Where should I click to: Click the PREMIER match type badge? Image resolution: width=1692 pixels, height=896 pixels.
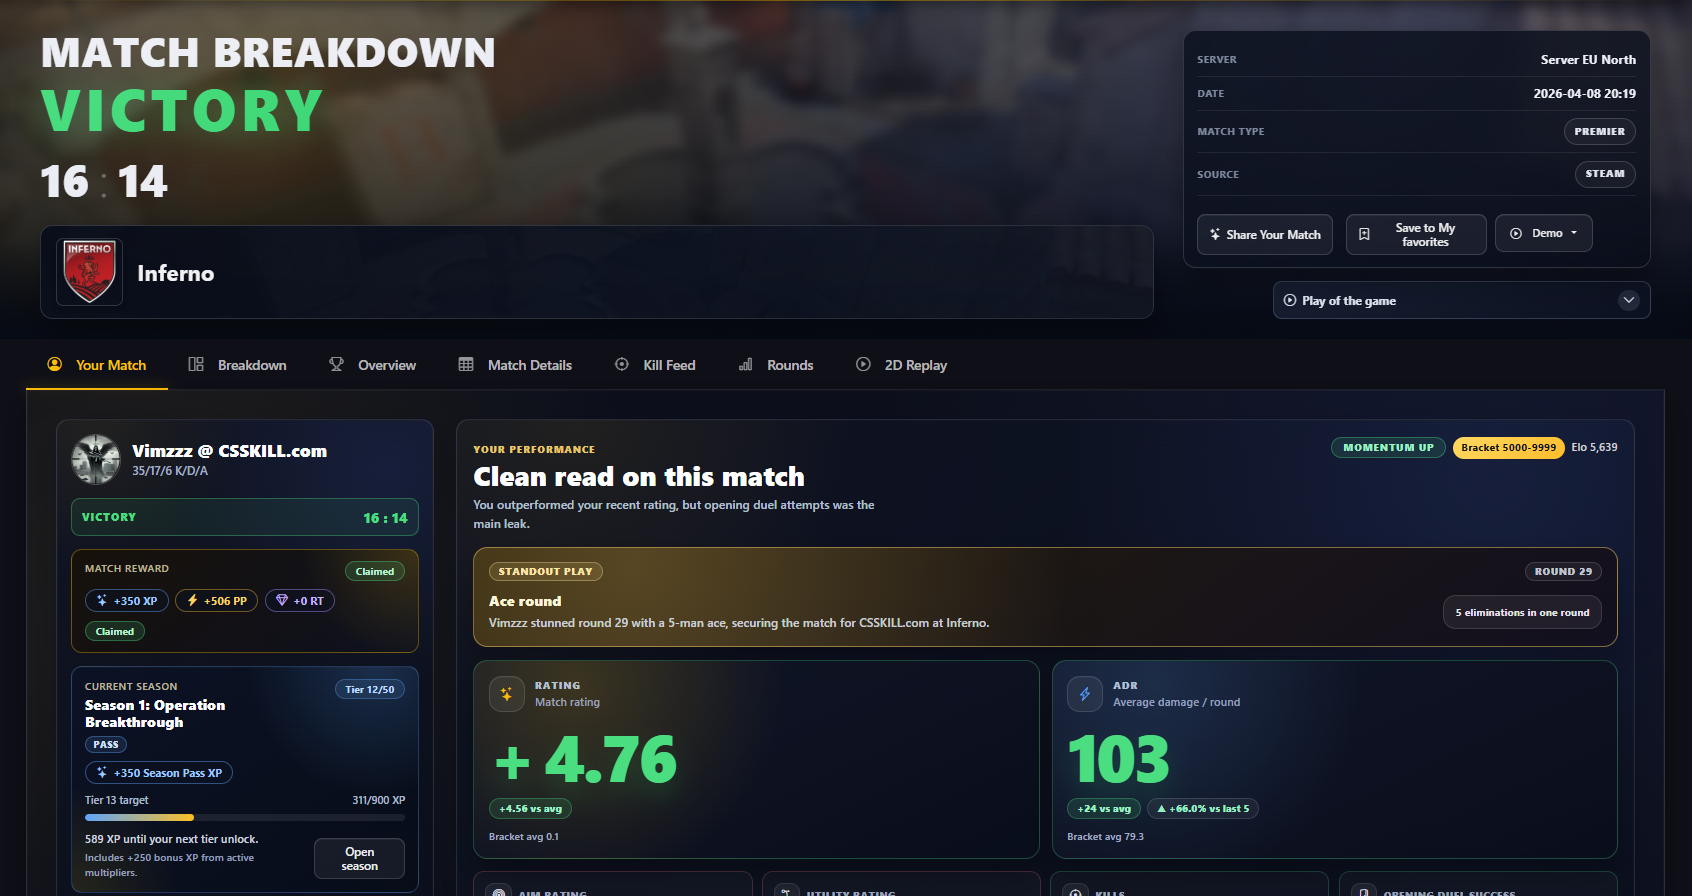tap(1600, 131)
